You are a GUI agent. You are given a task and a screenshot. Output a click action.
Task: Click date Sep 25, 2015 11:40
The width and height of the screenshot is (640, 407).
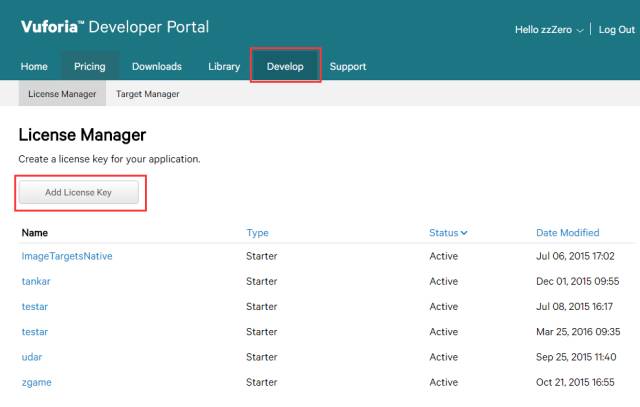click(x=576, y=357)
